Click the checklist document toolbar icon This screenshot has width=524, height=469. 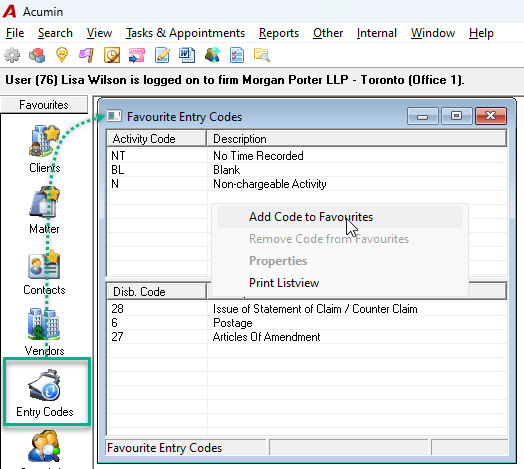tap(237, 55)
